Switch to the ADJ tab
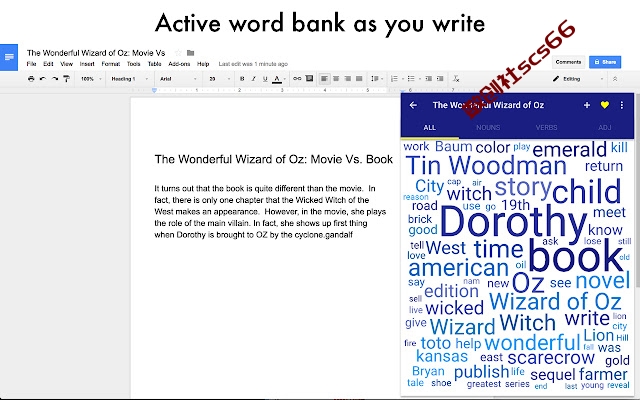Viewport: 640px width, 400px height. [604, 128]
